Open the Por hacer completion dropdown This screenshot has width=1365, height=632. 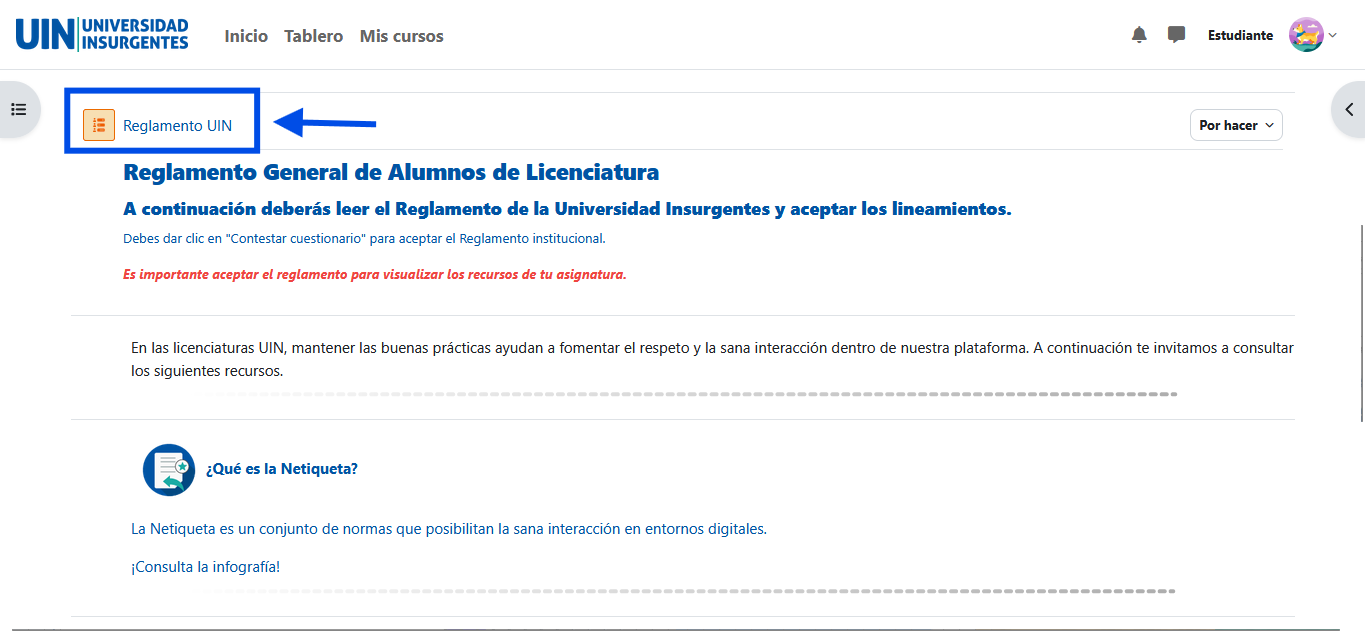(x=1236, y=125)
